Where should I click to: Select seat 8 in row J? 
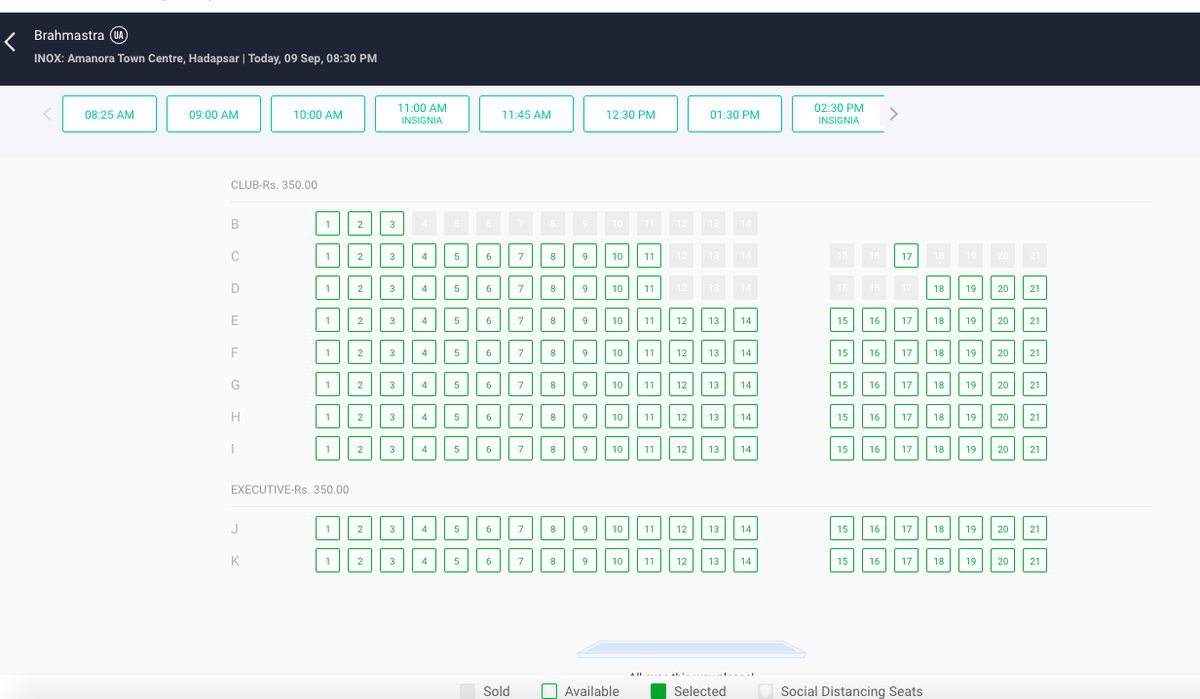coord(552,528)
